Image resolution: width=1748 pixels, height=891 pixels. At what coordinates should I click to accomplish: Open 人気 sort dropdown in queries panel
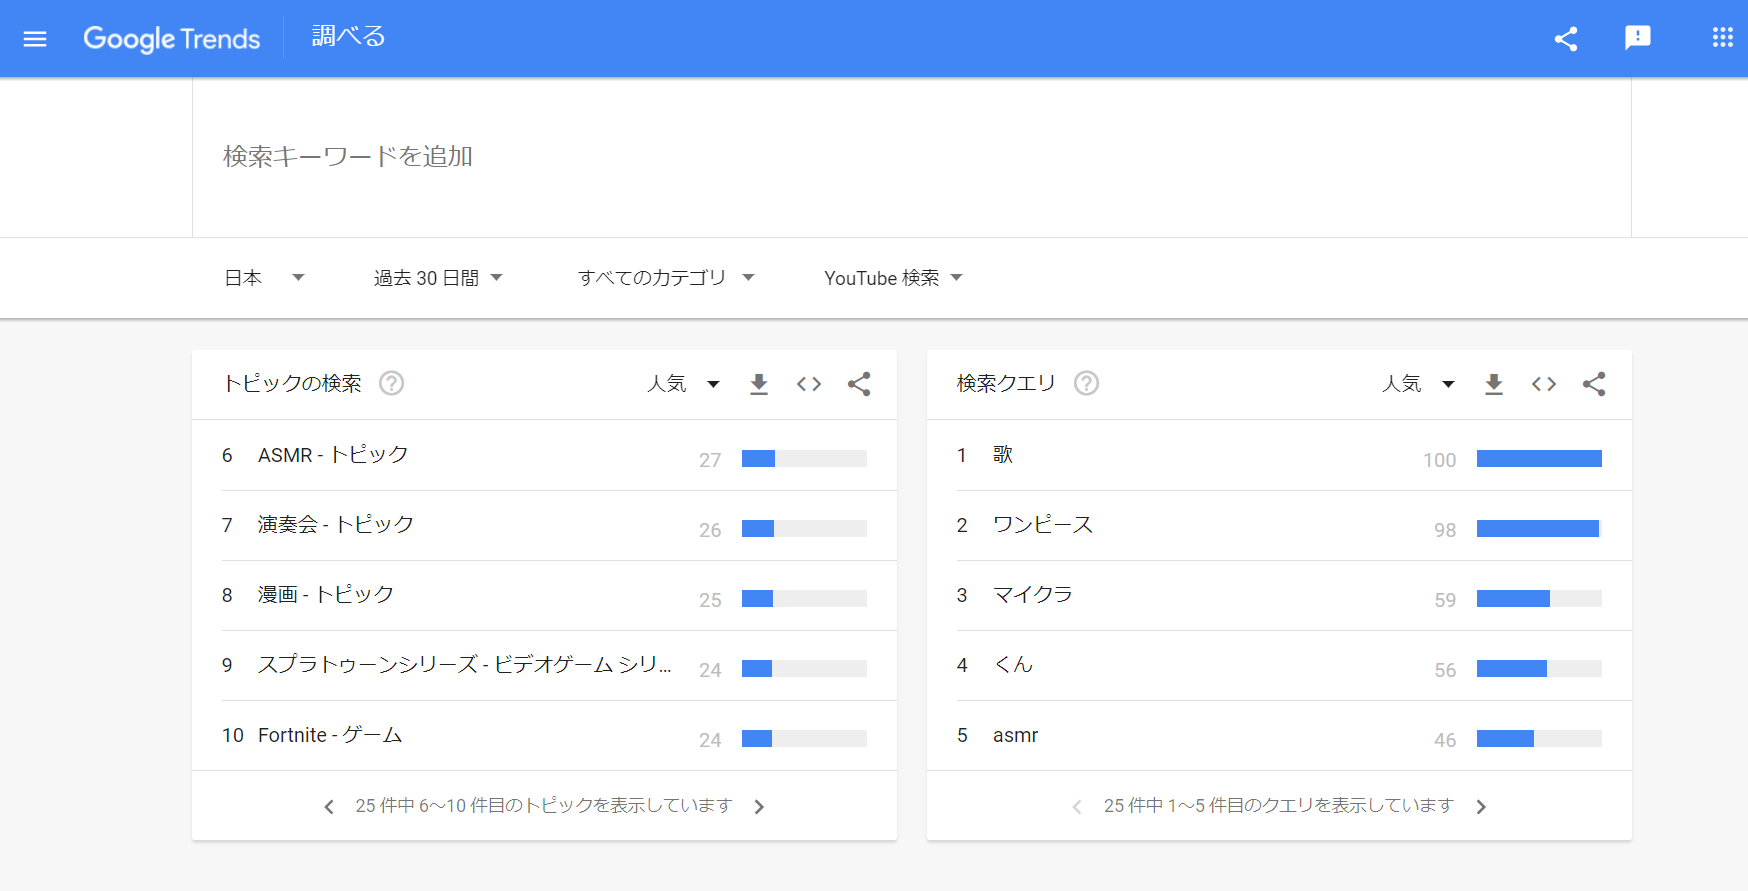[1418, 384]
